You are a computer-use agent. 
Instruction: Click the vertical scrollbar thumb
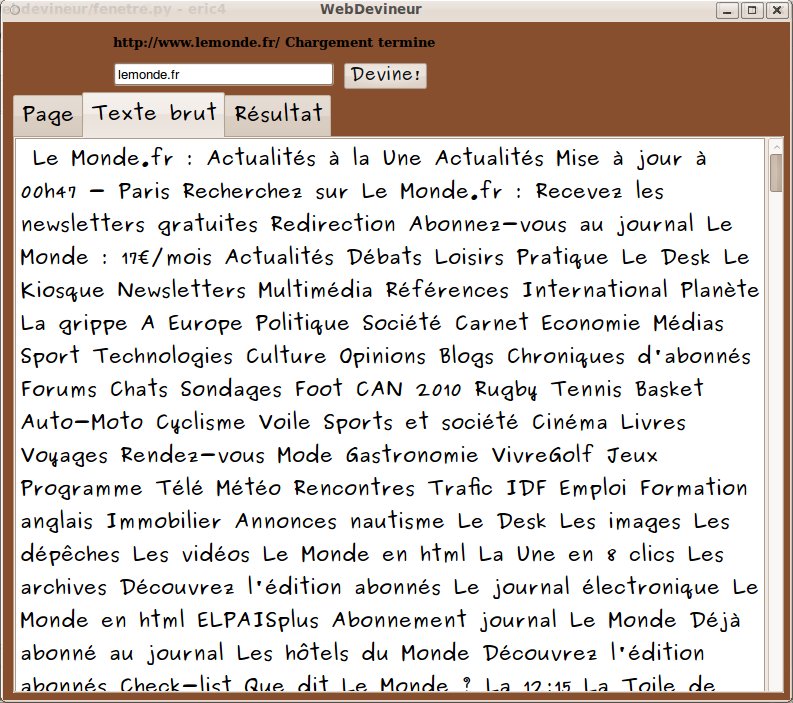[x=776, y=173]
